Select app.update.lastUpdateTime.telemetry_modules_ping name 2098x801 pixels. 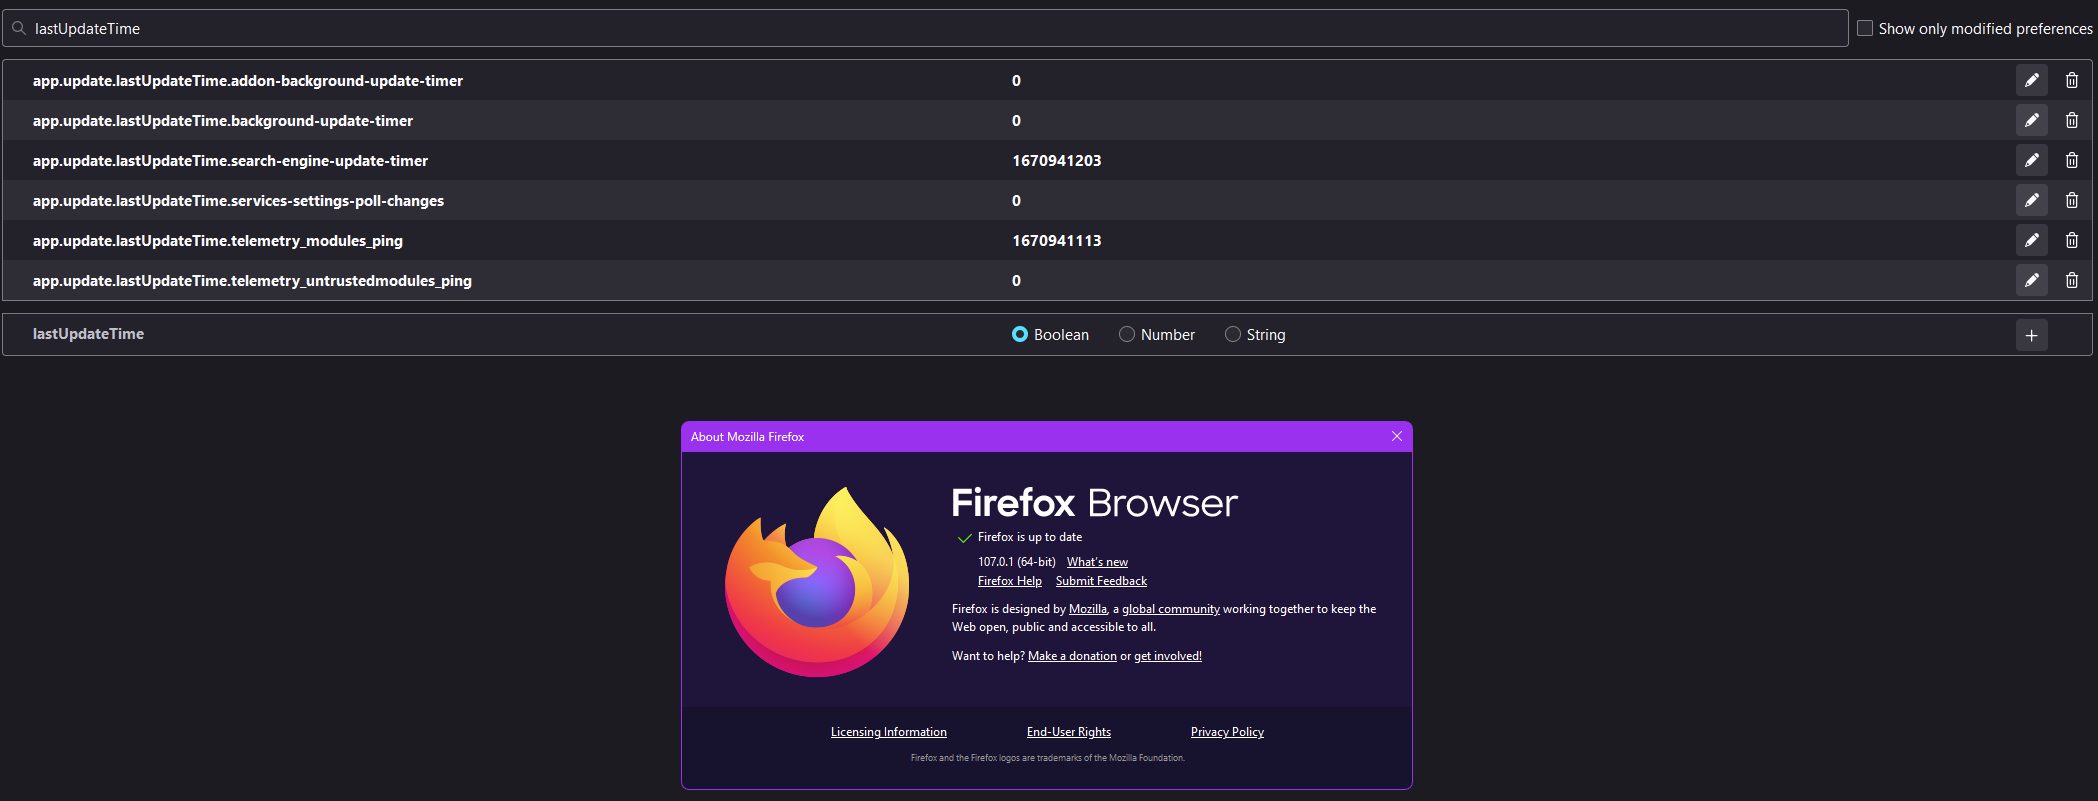pyautogui.click(x=218, y=240)
